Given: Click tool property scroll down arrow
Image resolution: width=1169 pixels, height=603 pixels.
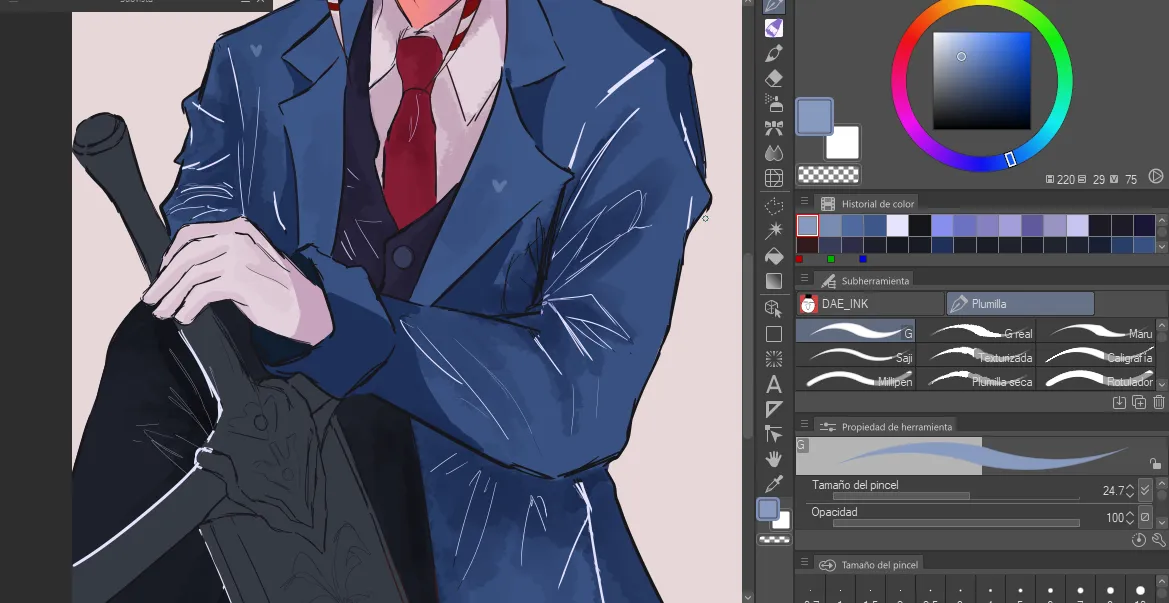Looking at the screenshot, I should point(1162,523).
